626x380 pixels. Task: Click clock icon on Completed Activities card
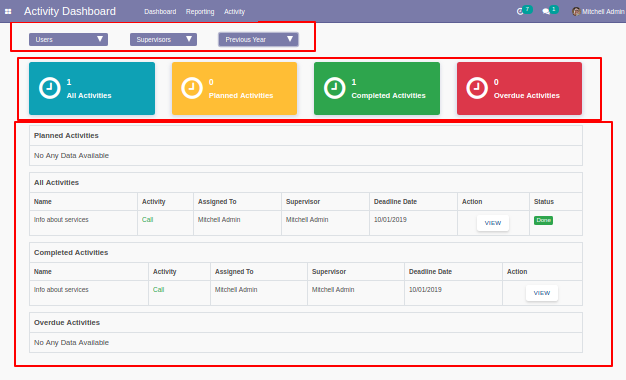pyautogui.click(x=335, y=88)
